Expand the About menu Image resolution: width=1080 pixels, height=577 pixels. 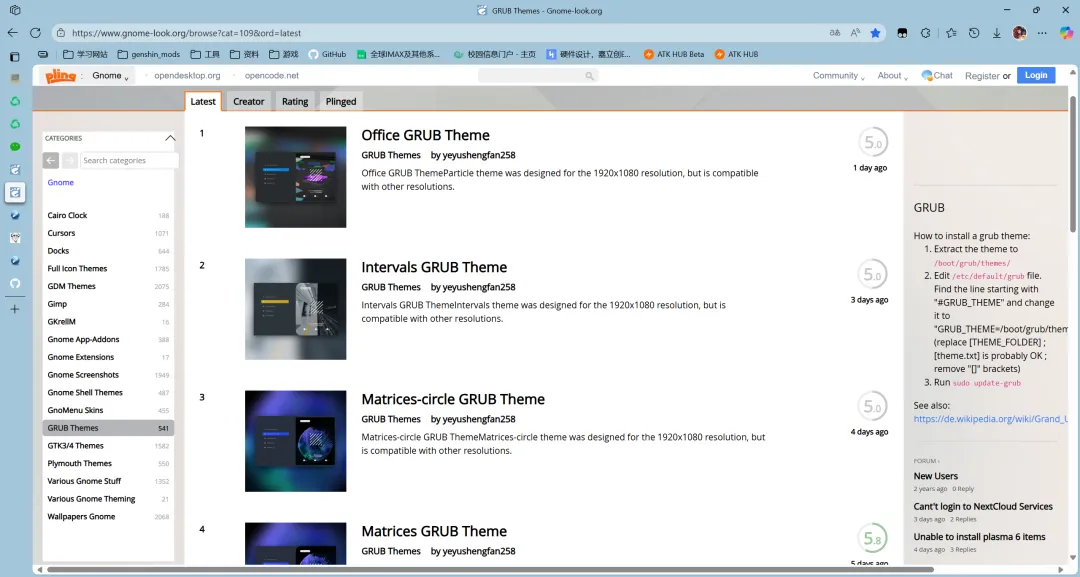[892, 76]
